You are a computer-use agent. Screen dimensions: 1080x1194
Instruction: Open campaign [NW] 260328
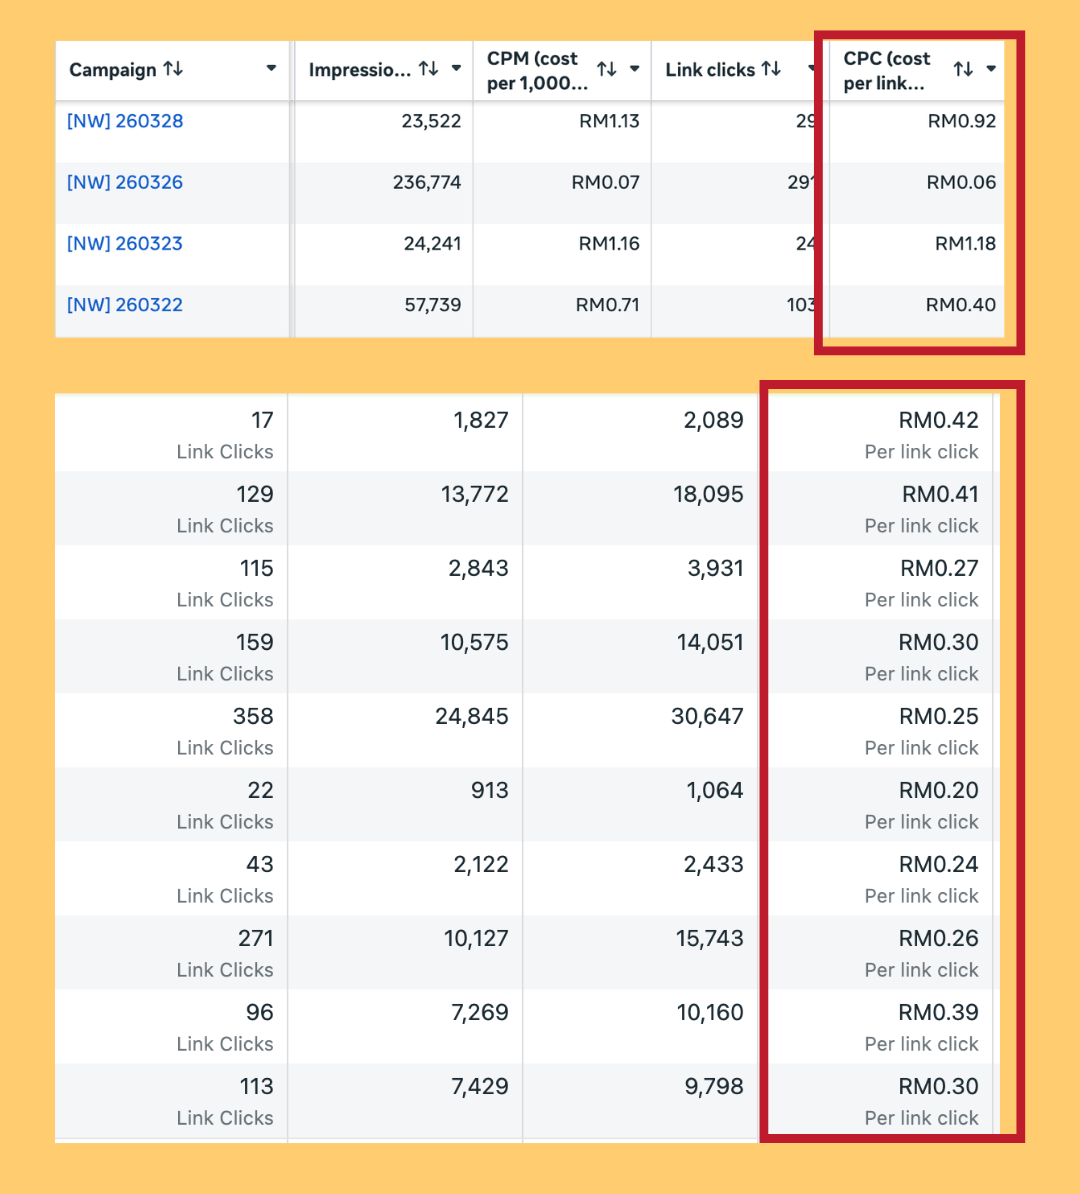[x=125, y=121]
